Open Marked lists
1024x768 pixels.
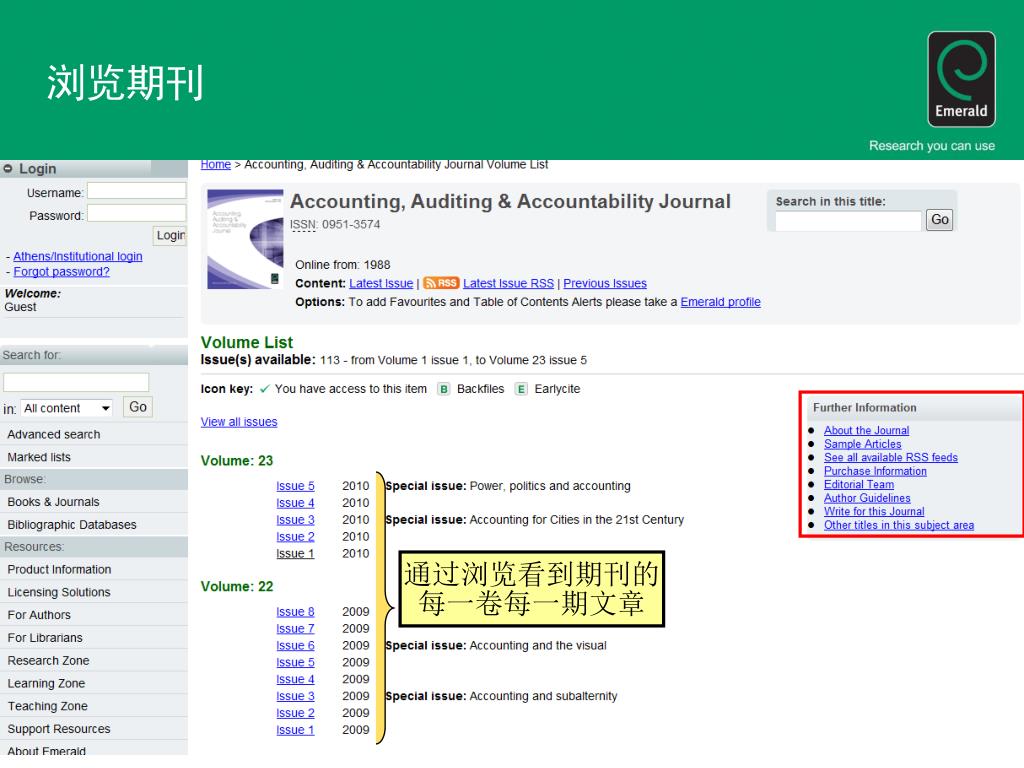39,457
